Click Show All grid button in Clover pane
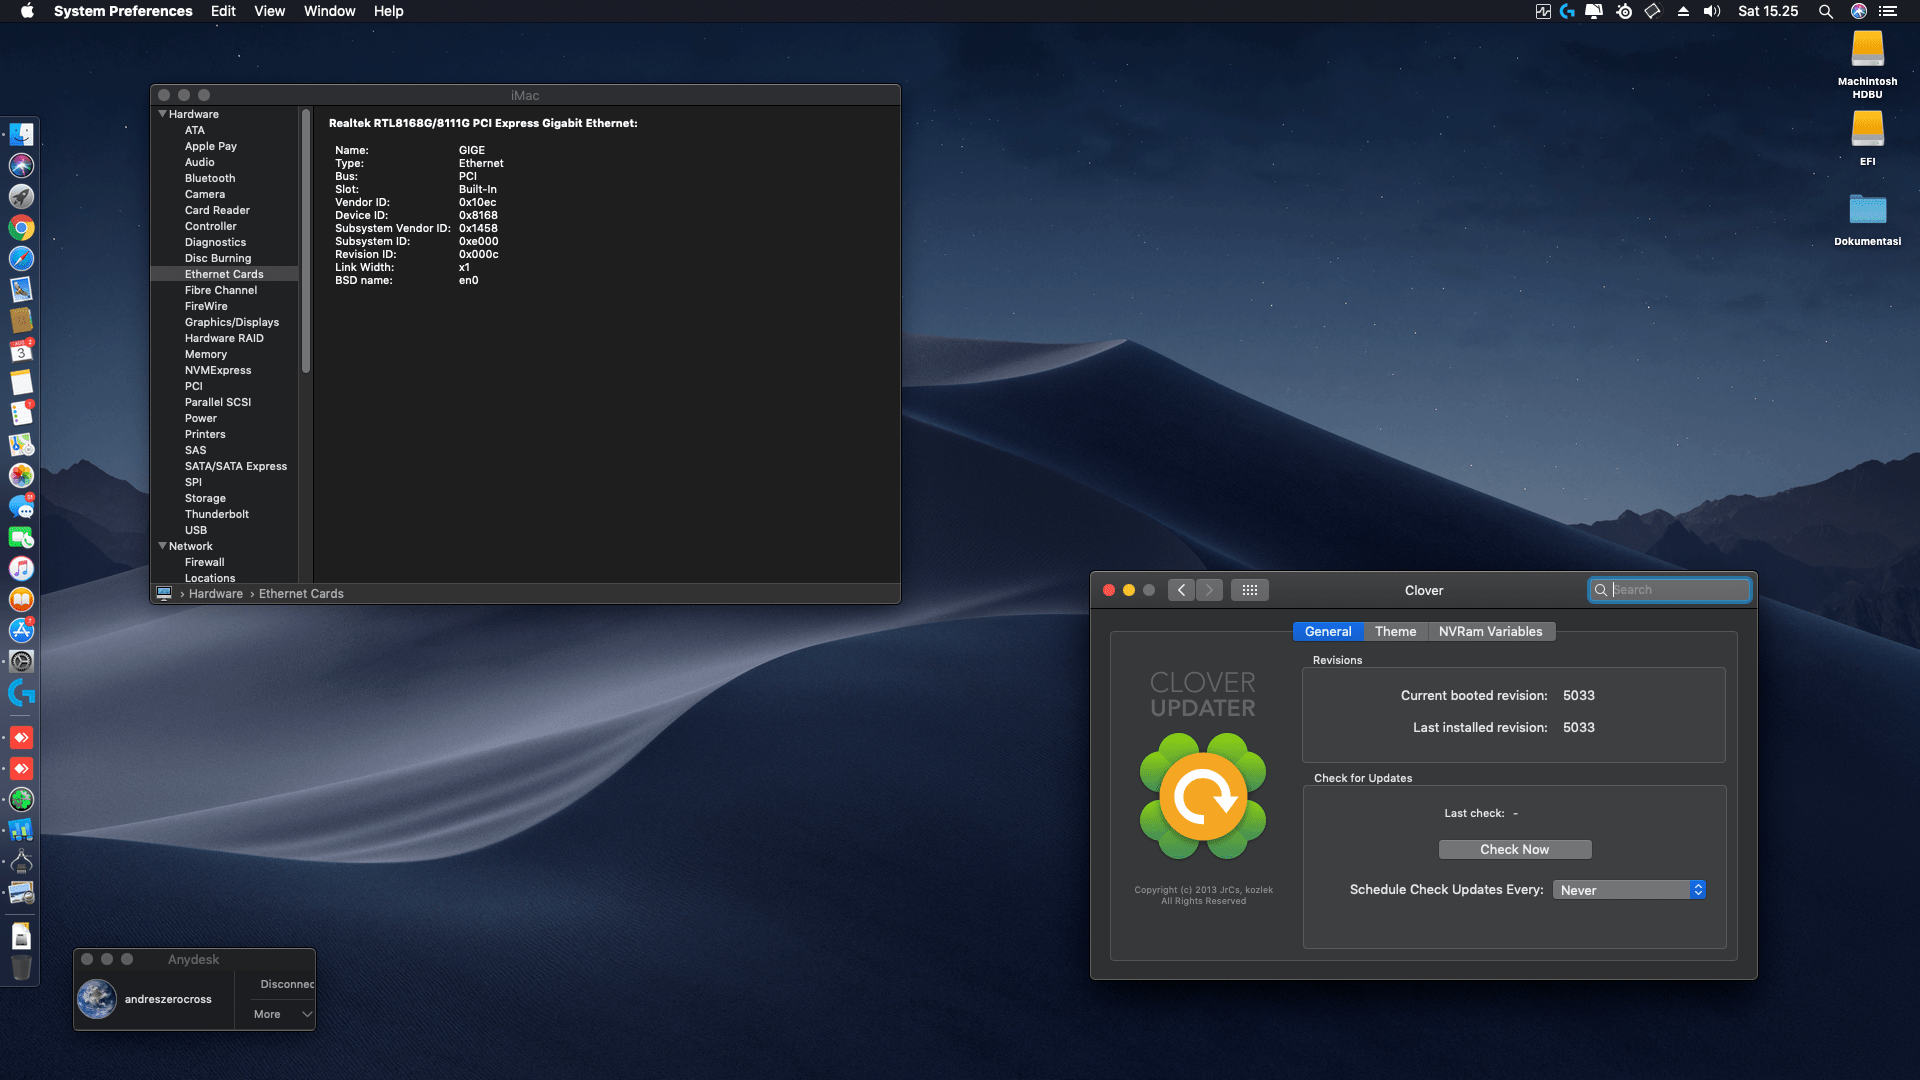 [1250, 590]
